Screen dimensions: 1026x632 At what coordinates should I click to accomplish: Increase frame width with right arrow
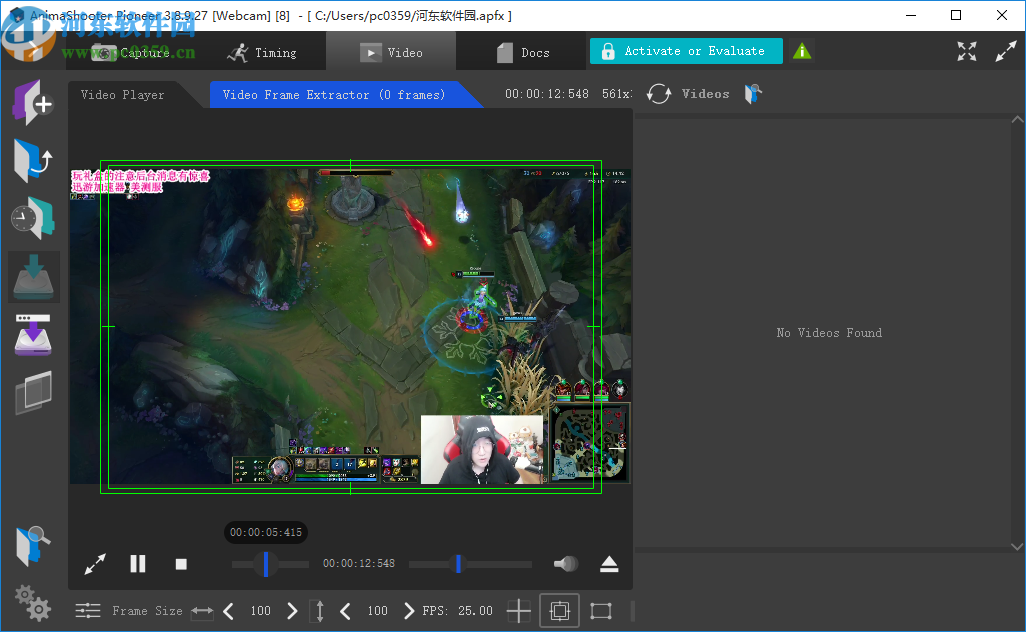[292, 610]
